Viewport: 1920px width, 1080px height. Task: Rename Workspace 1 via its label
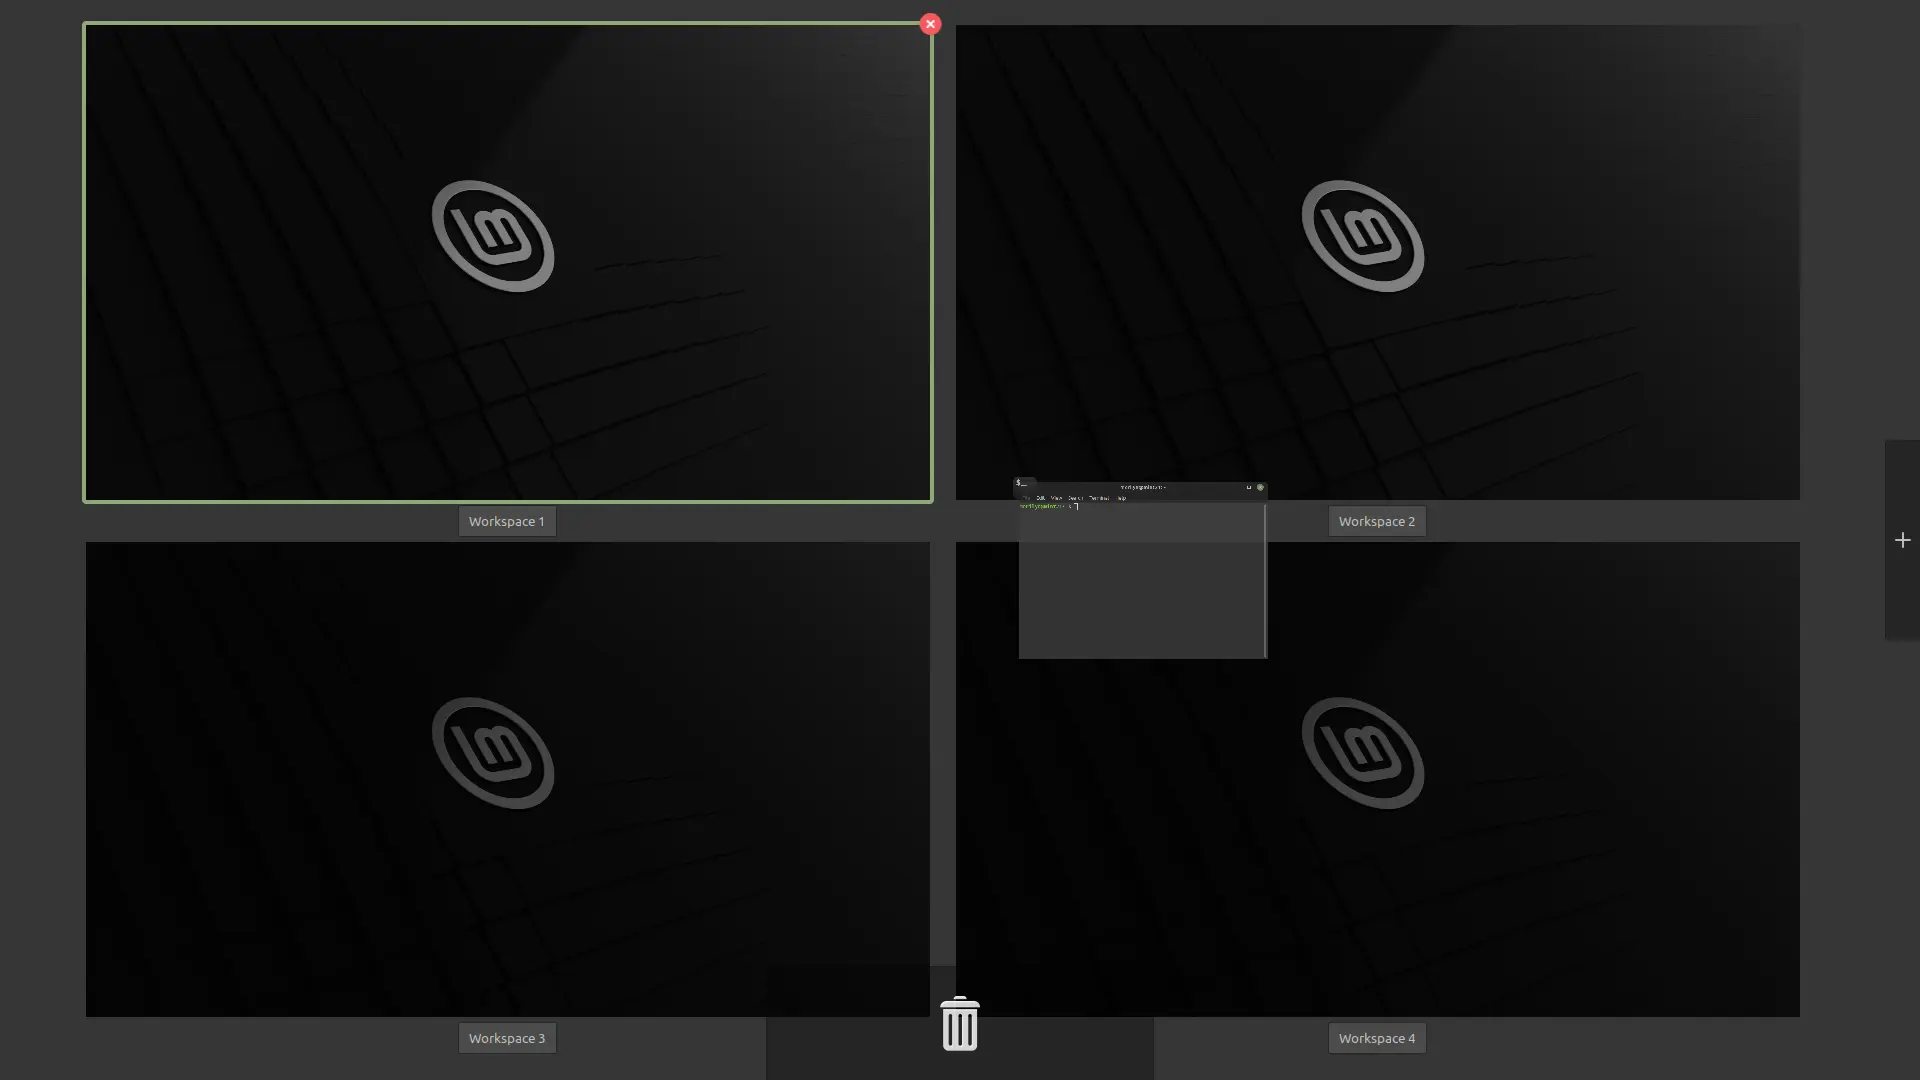click(x=506, y=520)
